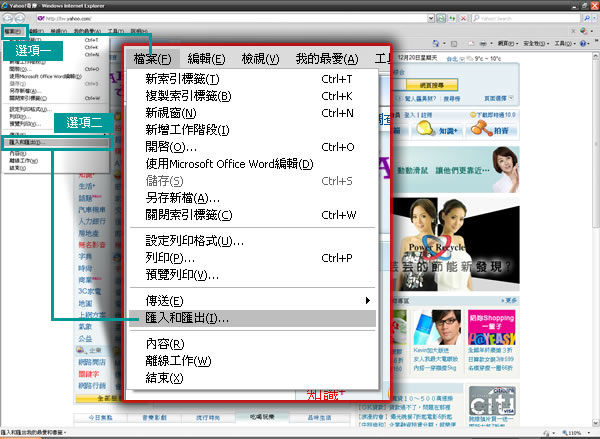Image resolution: width=600 pixels, height=439 pixels.
Task: Open 檢視(V) in the enlarged menu bar
Action: point(261,59)
